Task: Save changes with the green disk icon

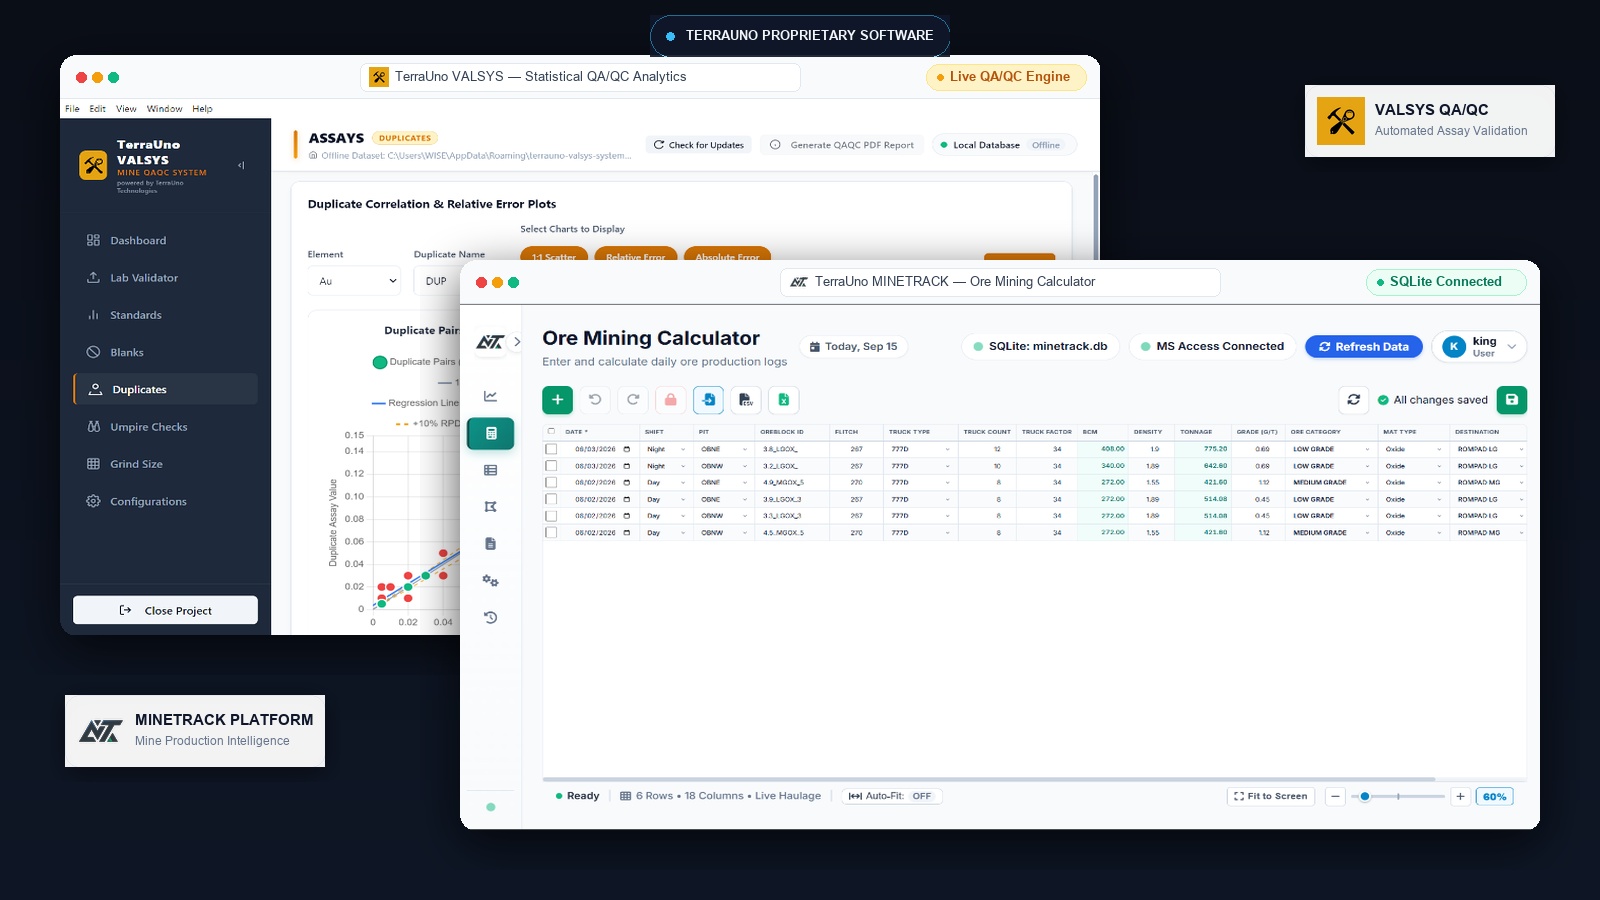Action: (1512, 400)
